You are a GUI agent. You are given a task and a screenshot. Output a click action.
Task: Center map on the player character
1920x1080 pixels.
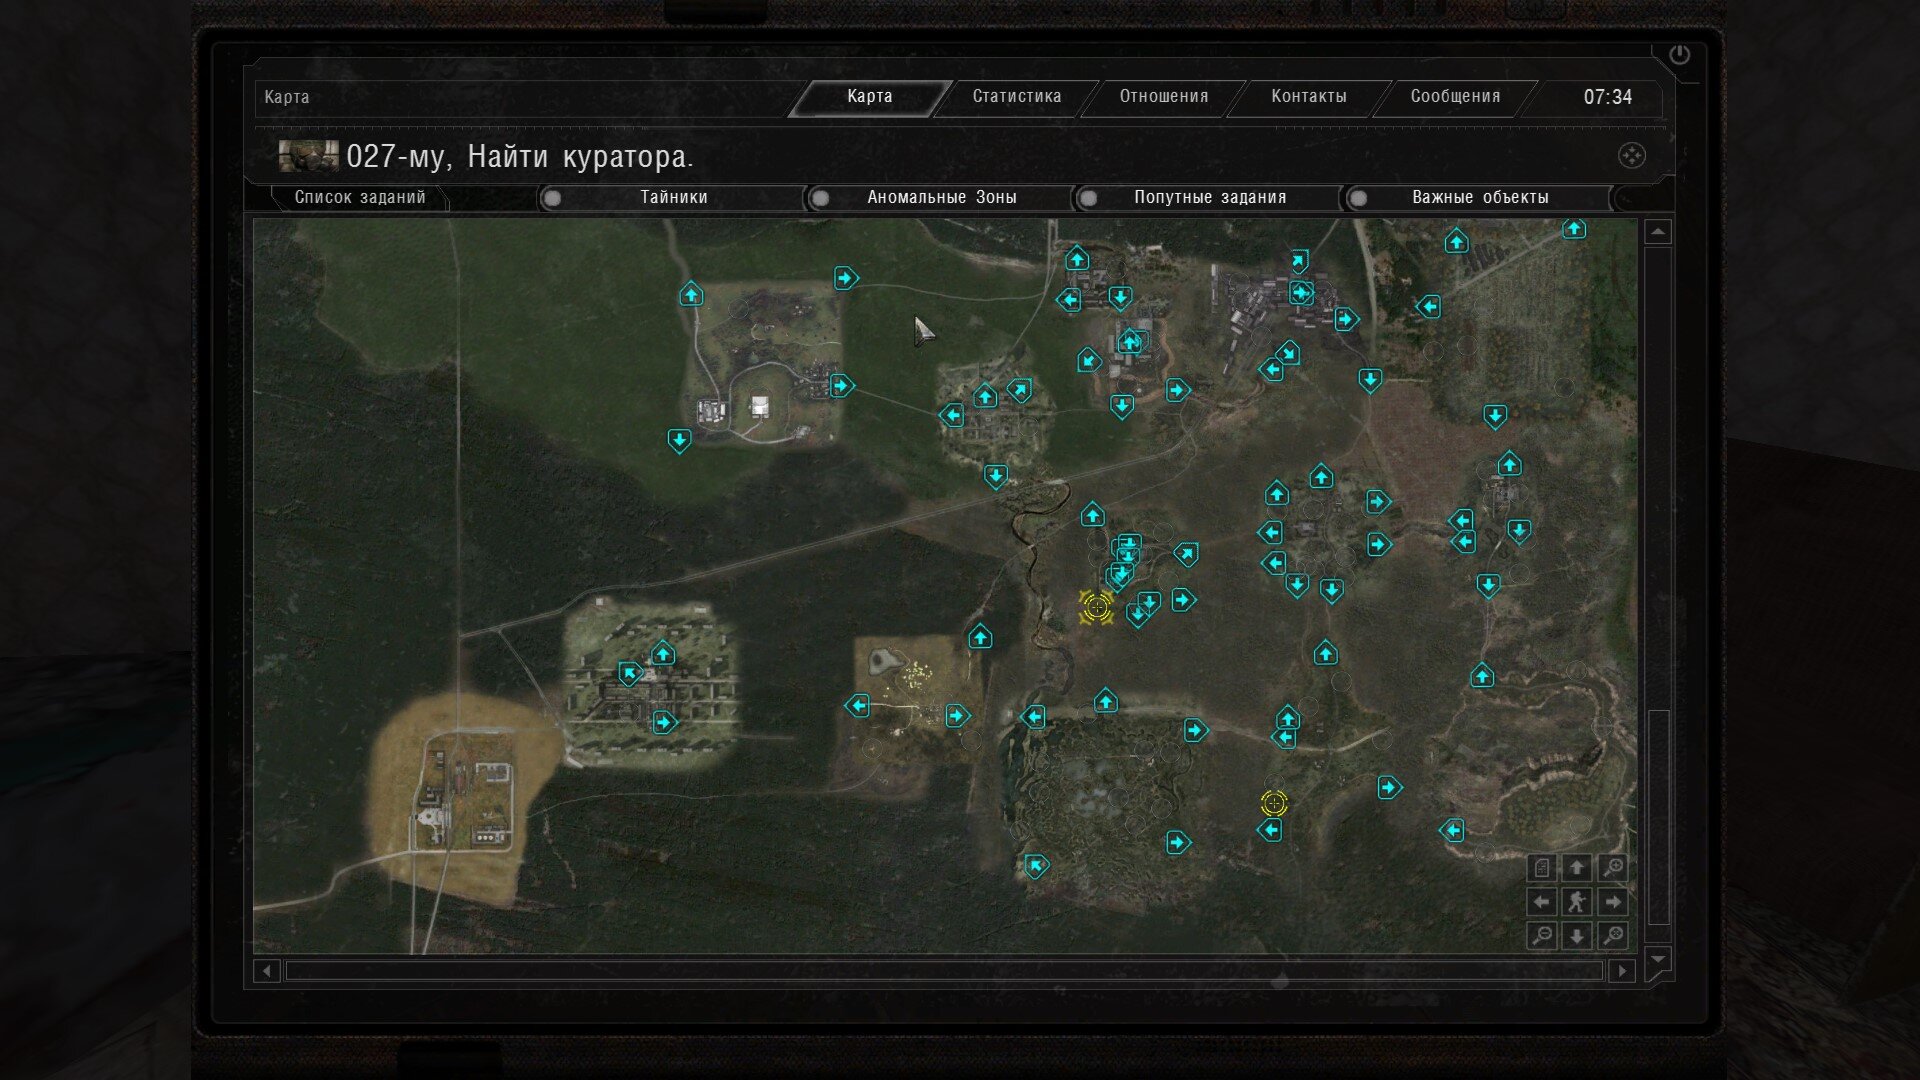[x=1577, y=901]
